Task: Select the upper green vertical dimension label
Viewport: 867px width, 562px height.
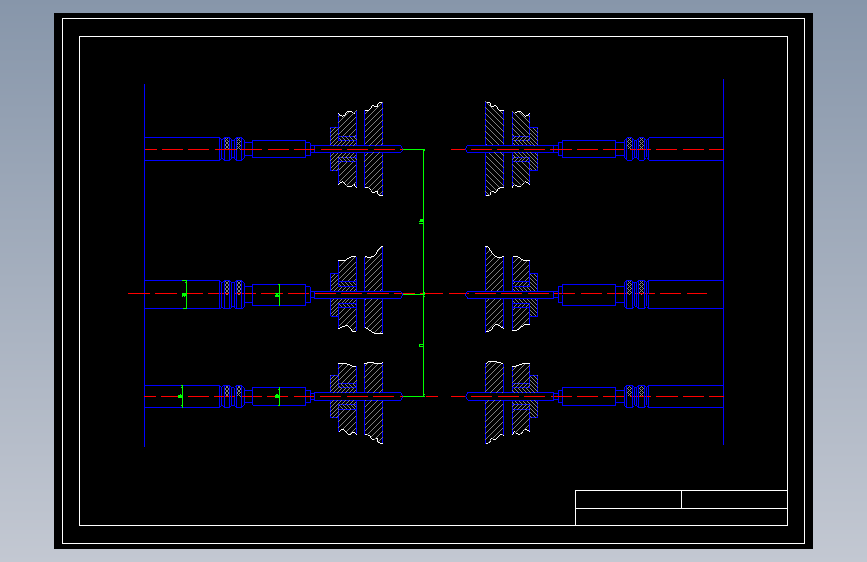Action: click(x=421, y=221)
